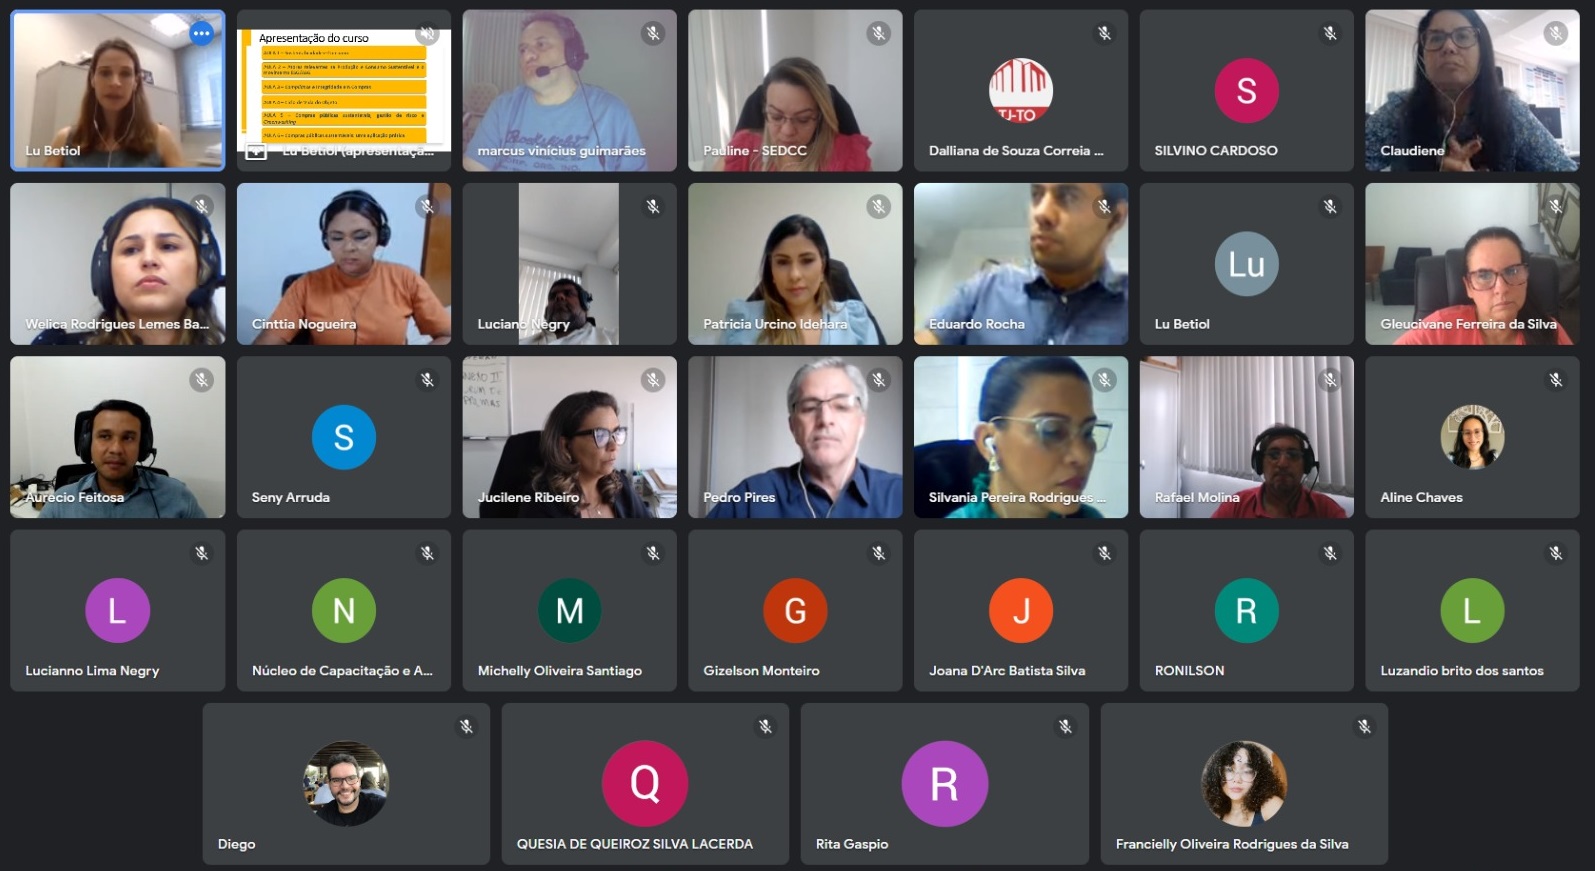Select marcus vinicius guimarães video tile

570,90
